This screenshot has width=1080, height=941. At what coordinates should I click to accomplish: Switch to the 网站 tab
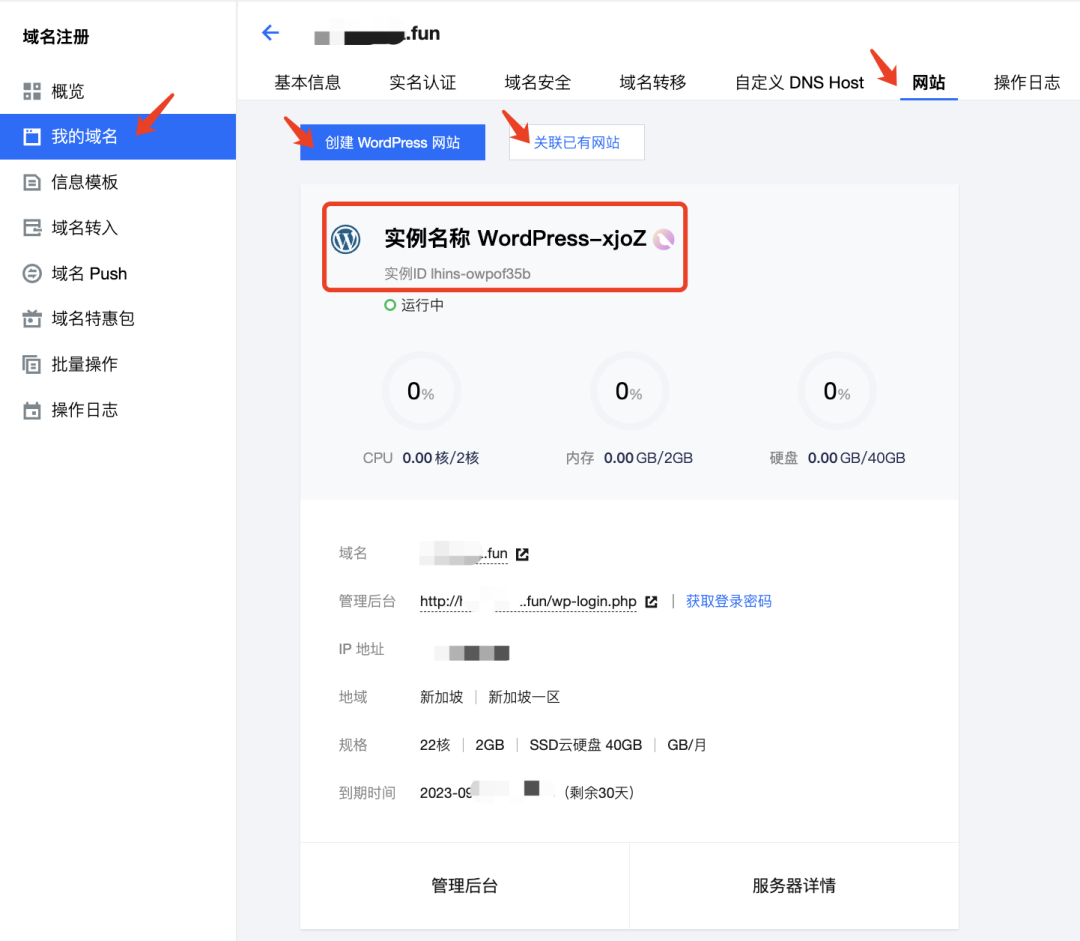(928, 82)
